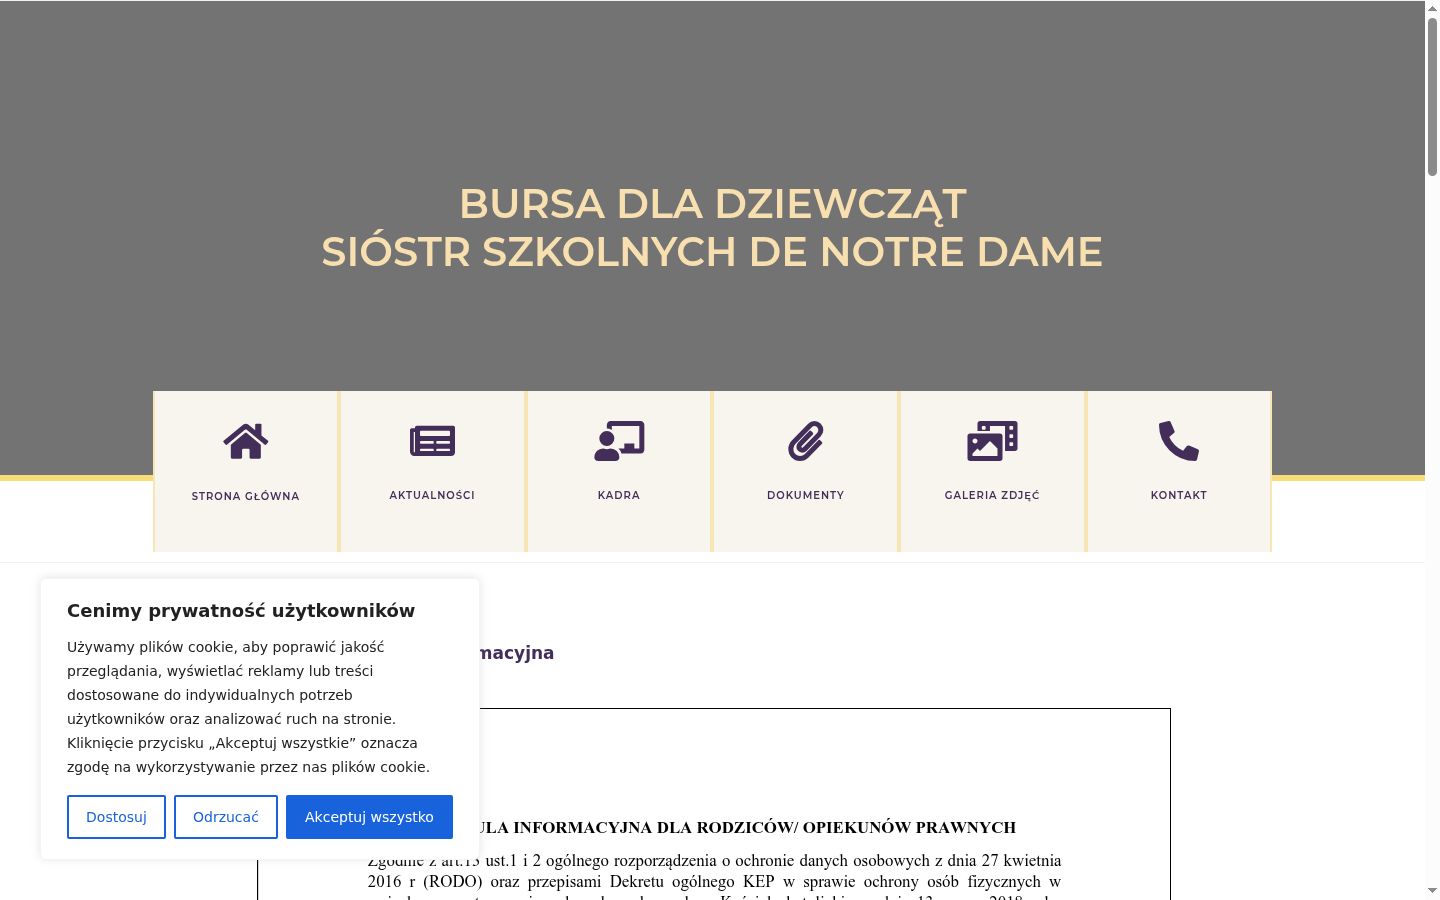This screenshot has height=900, width=1440.
Task: Click the Bursa dla Dziewcząt site title
Action: tap(712, 228)
